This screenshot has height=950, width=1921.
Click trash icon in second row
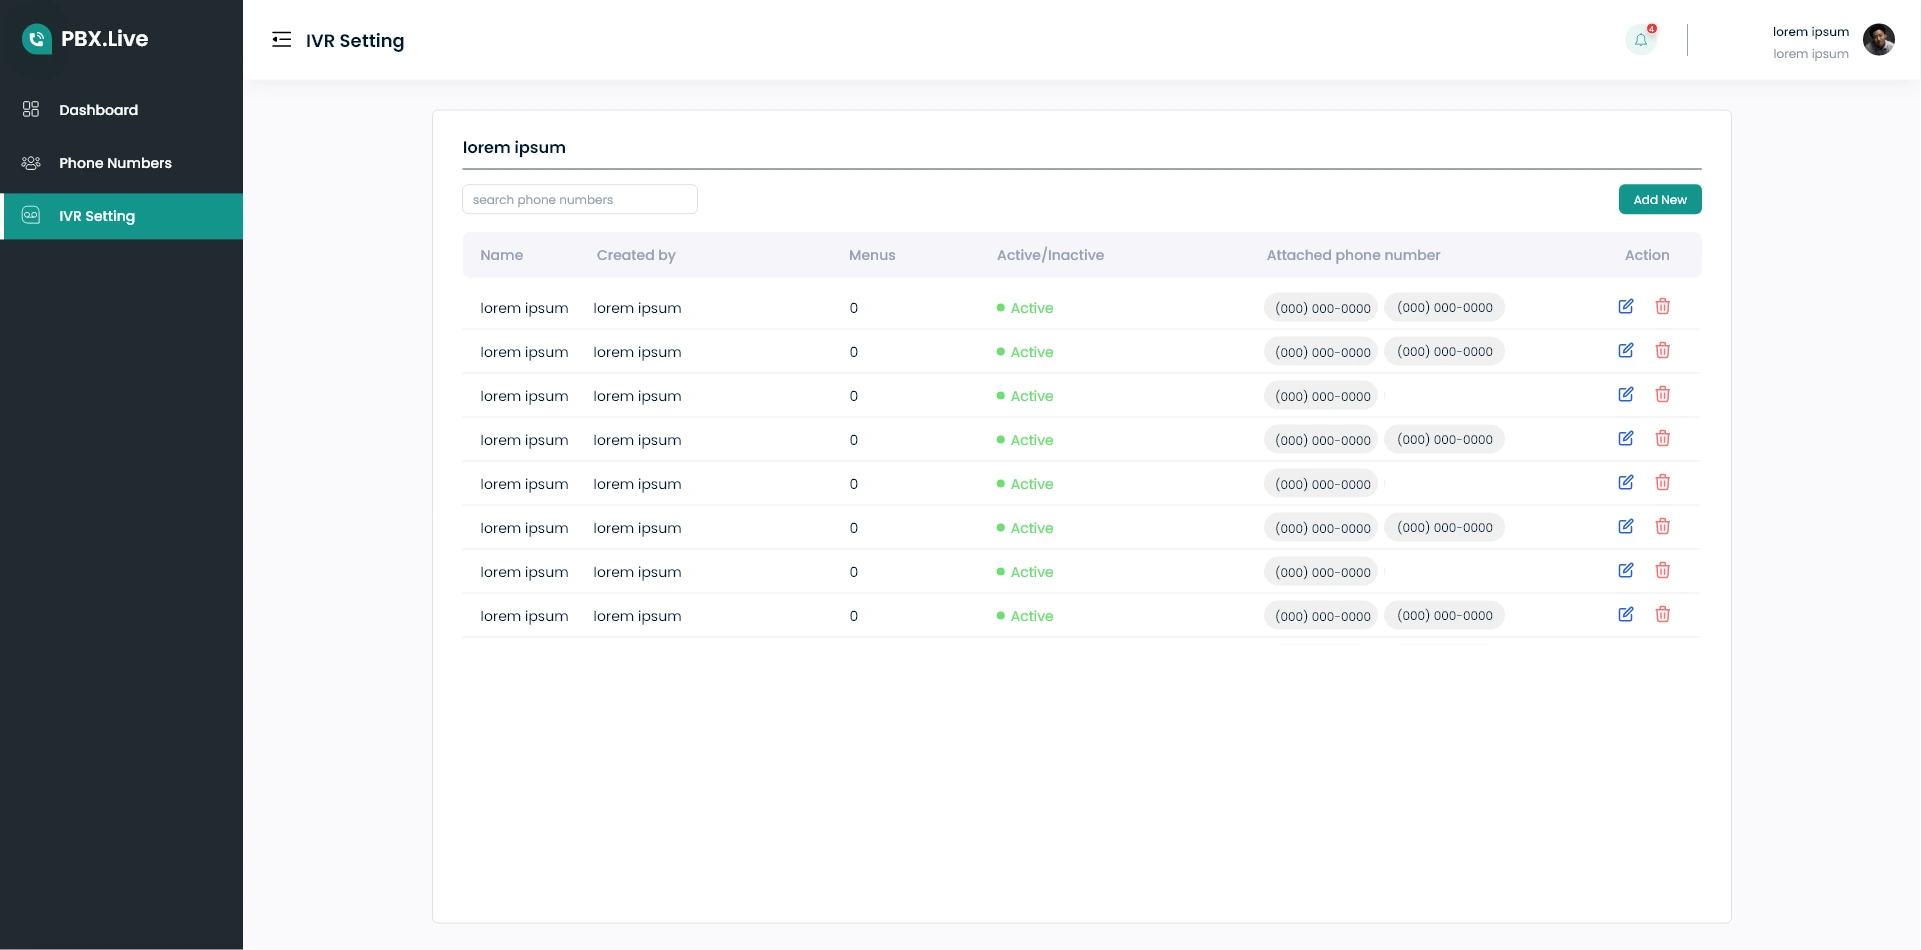[1662, 351]
